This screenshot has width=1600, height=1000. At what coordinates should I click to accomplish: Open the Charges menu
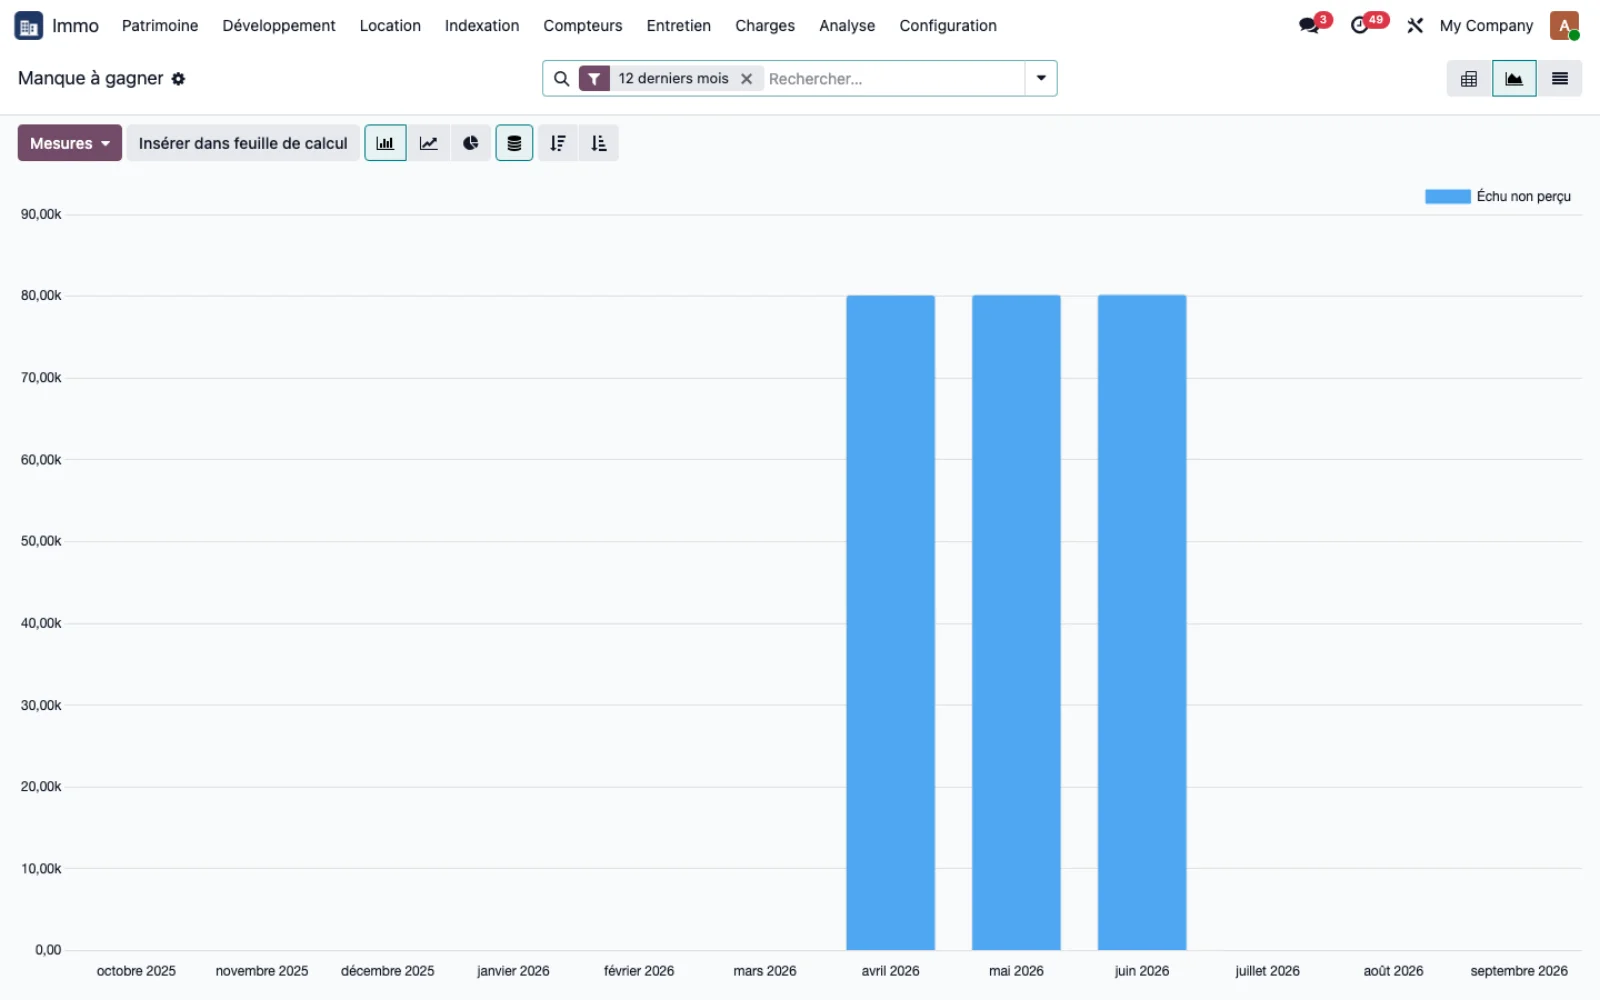pos(765,26)
